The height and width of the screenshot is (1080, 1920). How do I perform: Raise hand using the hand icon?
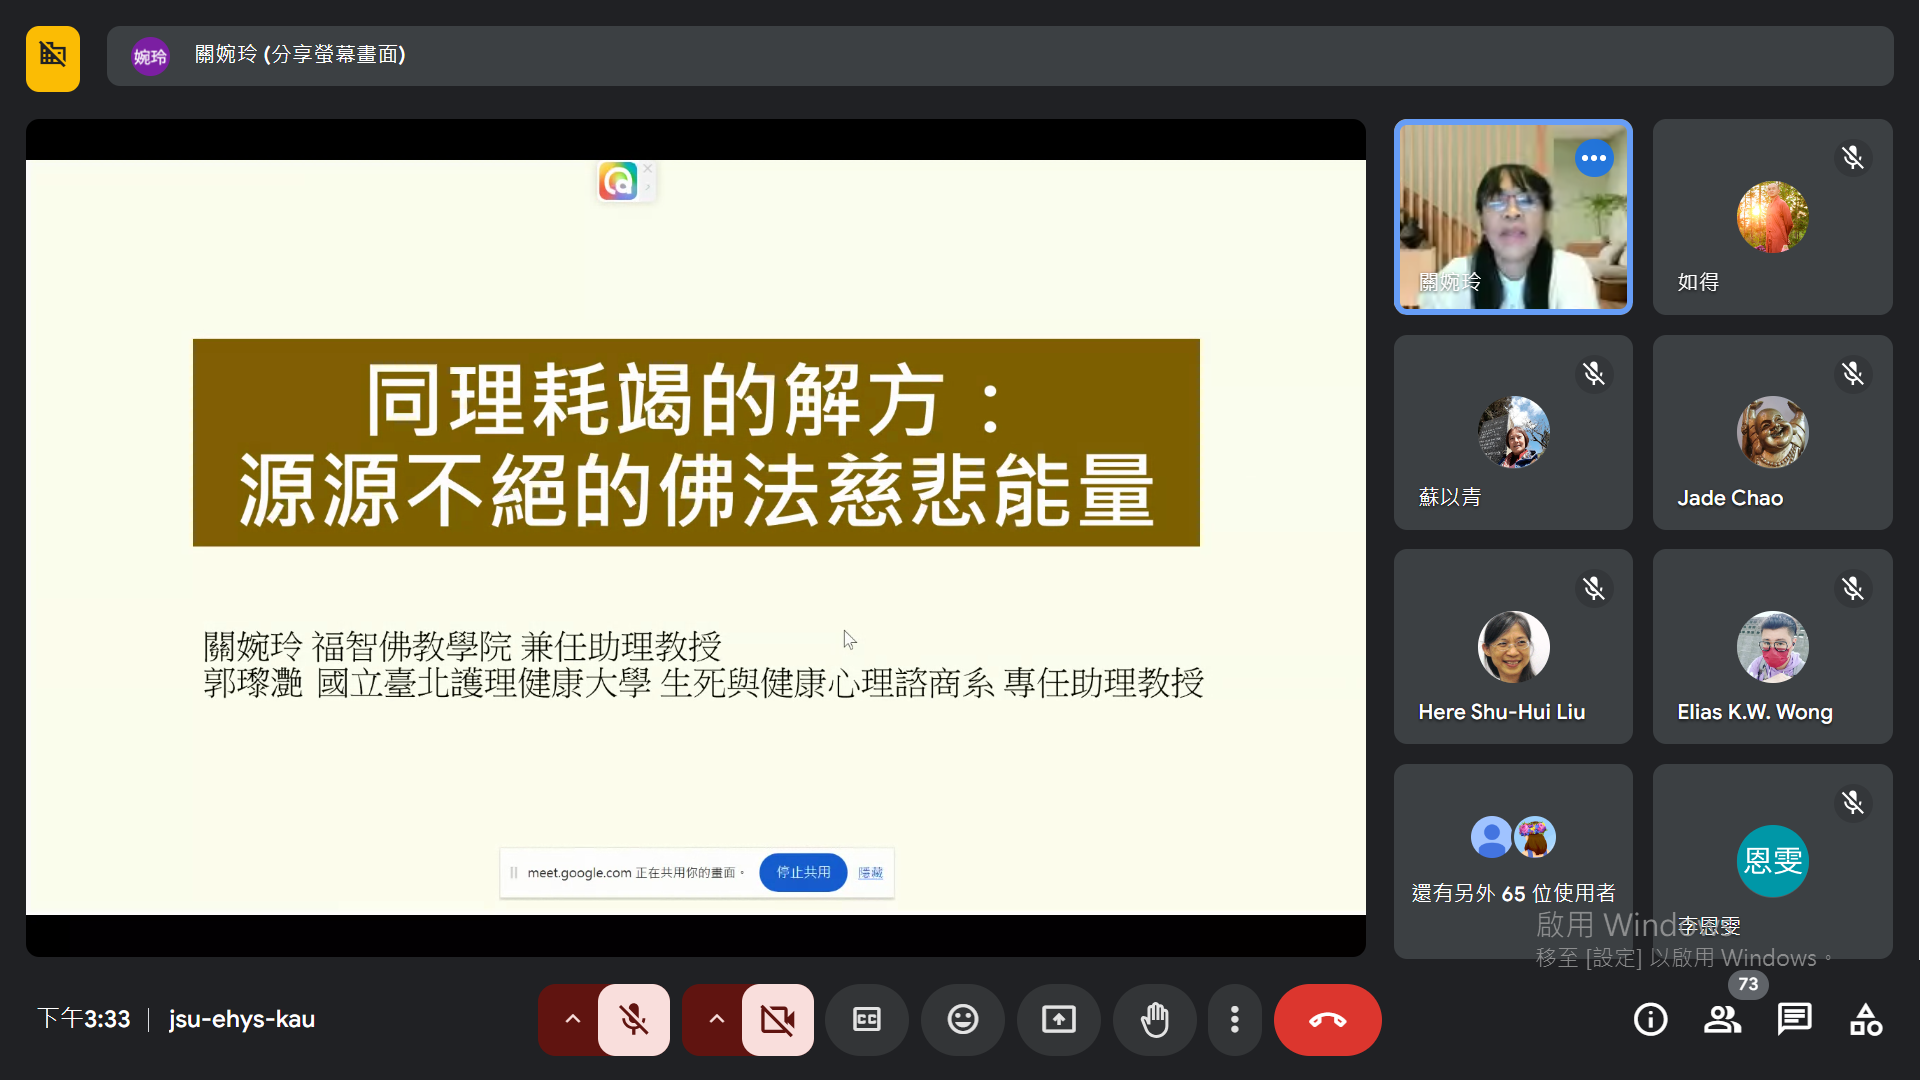(x=1154, y=1019)
